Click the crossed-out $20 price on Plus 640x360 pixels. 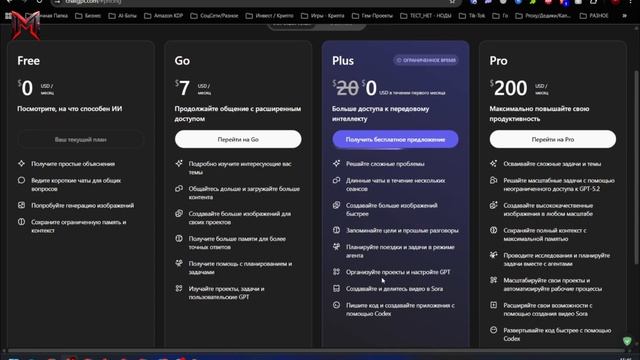coord(345,88)
